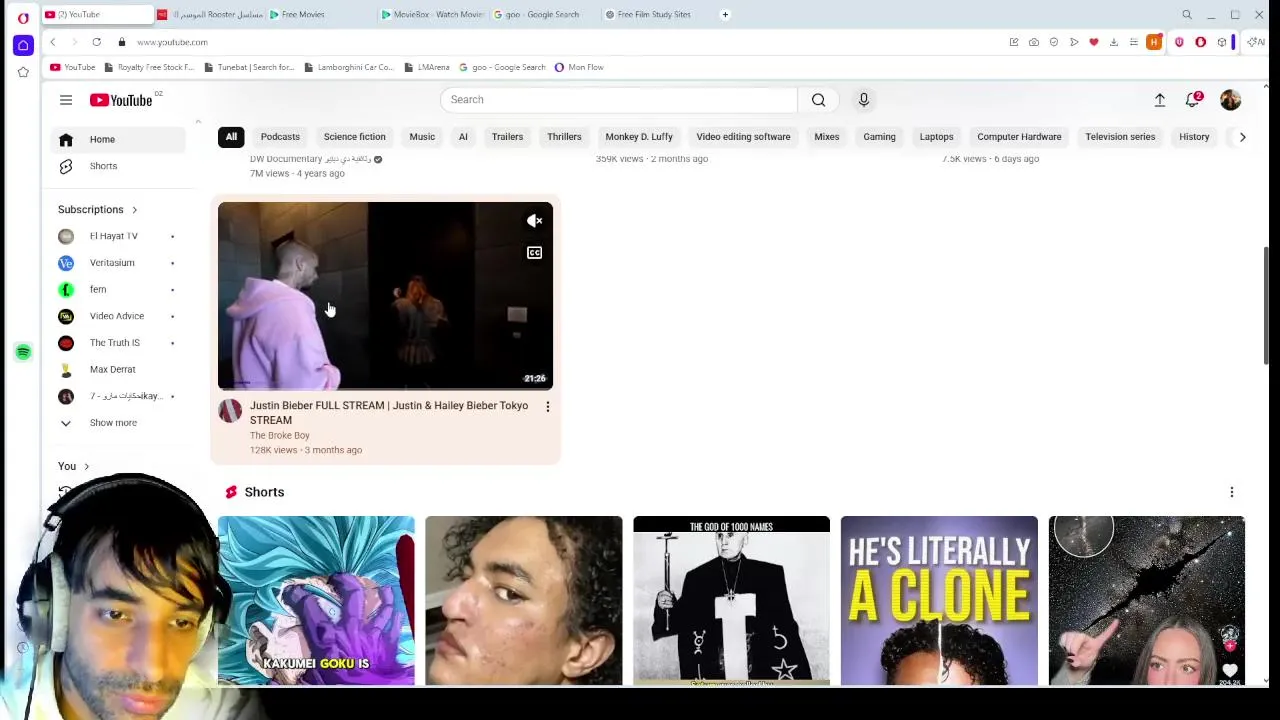Open THE GOD OF 1000 NAMES short
This screenshot has width=1280, height=720.
[x=731, y=600]
